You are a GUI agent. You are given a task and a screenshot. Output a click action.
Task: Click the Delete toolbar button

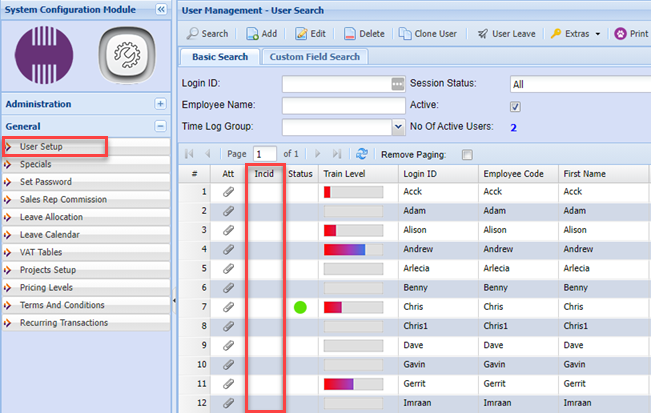point(364,33)
